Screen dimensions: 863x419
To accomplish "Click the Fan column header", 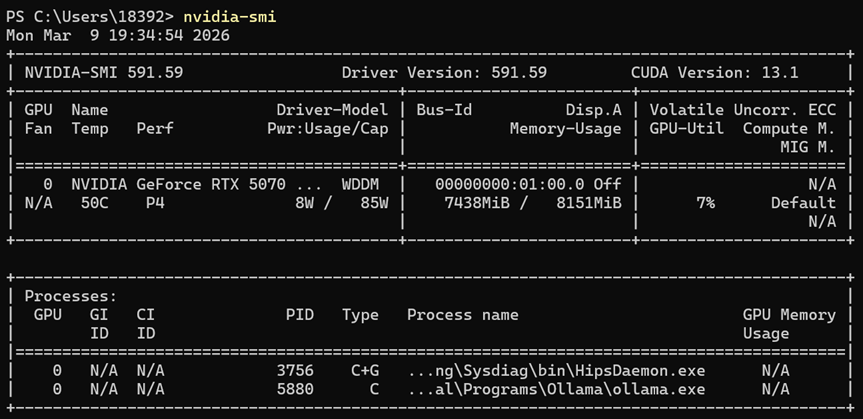I will (39, 129).
